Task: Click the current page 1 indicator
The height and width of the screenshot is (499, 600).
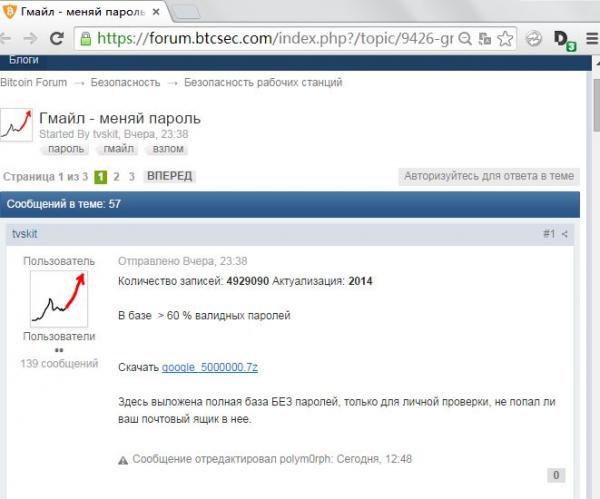Action: [x=100, y=177]
